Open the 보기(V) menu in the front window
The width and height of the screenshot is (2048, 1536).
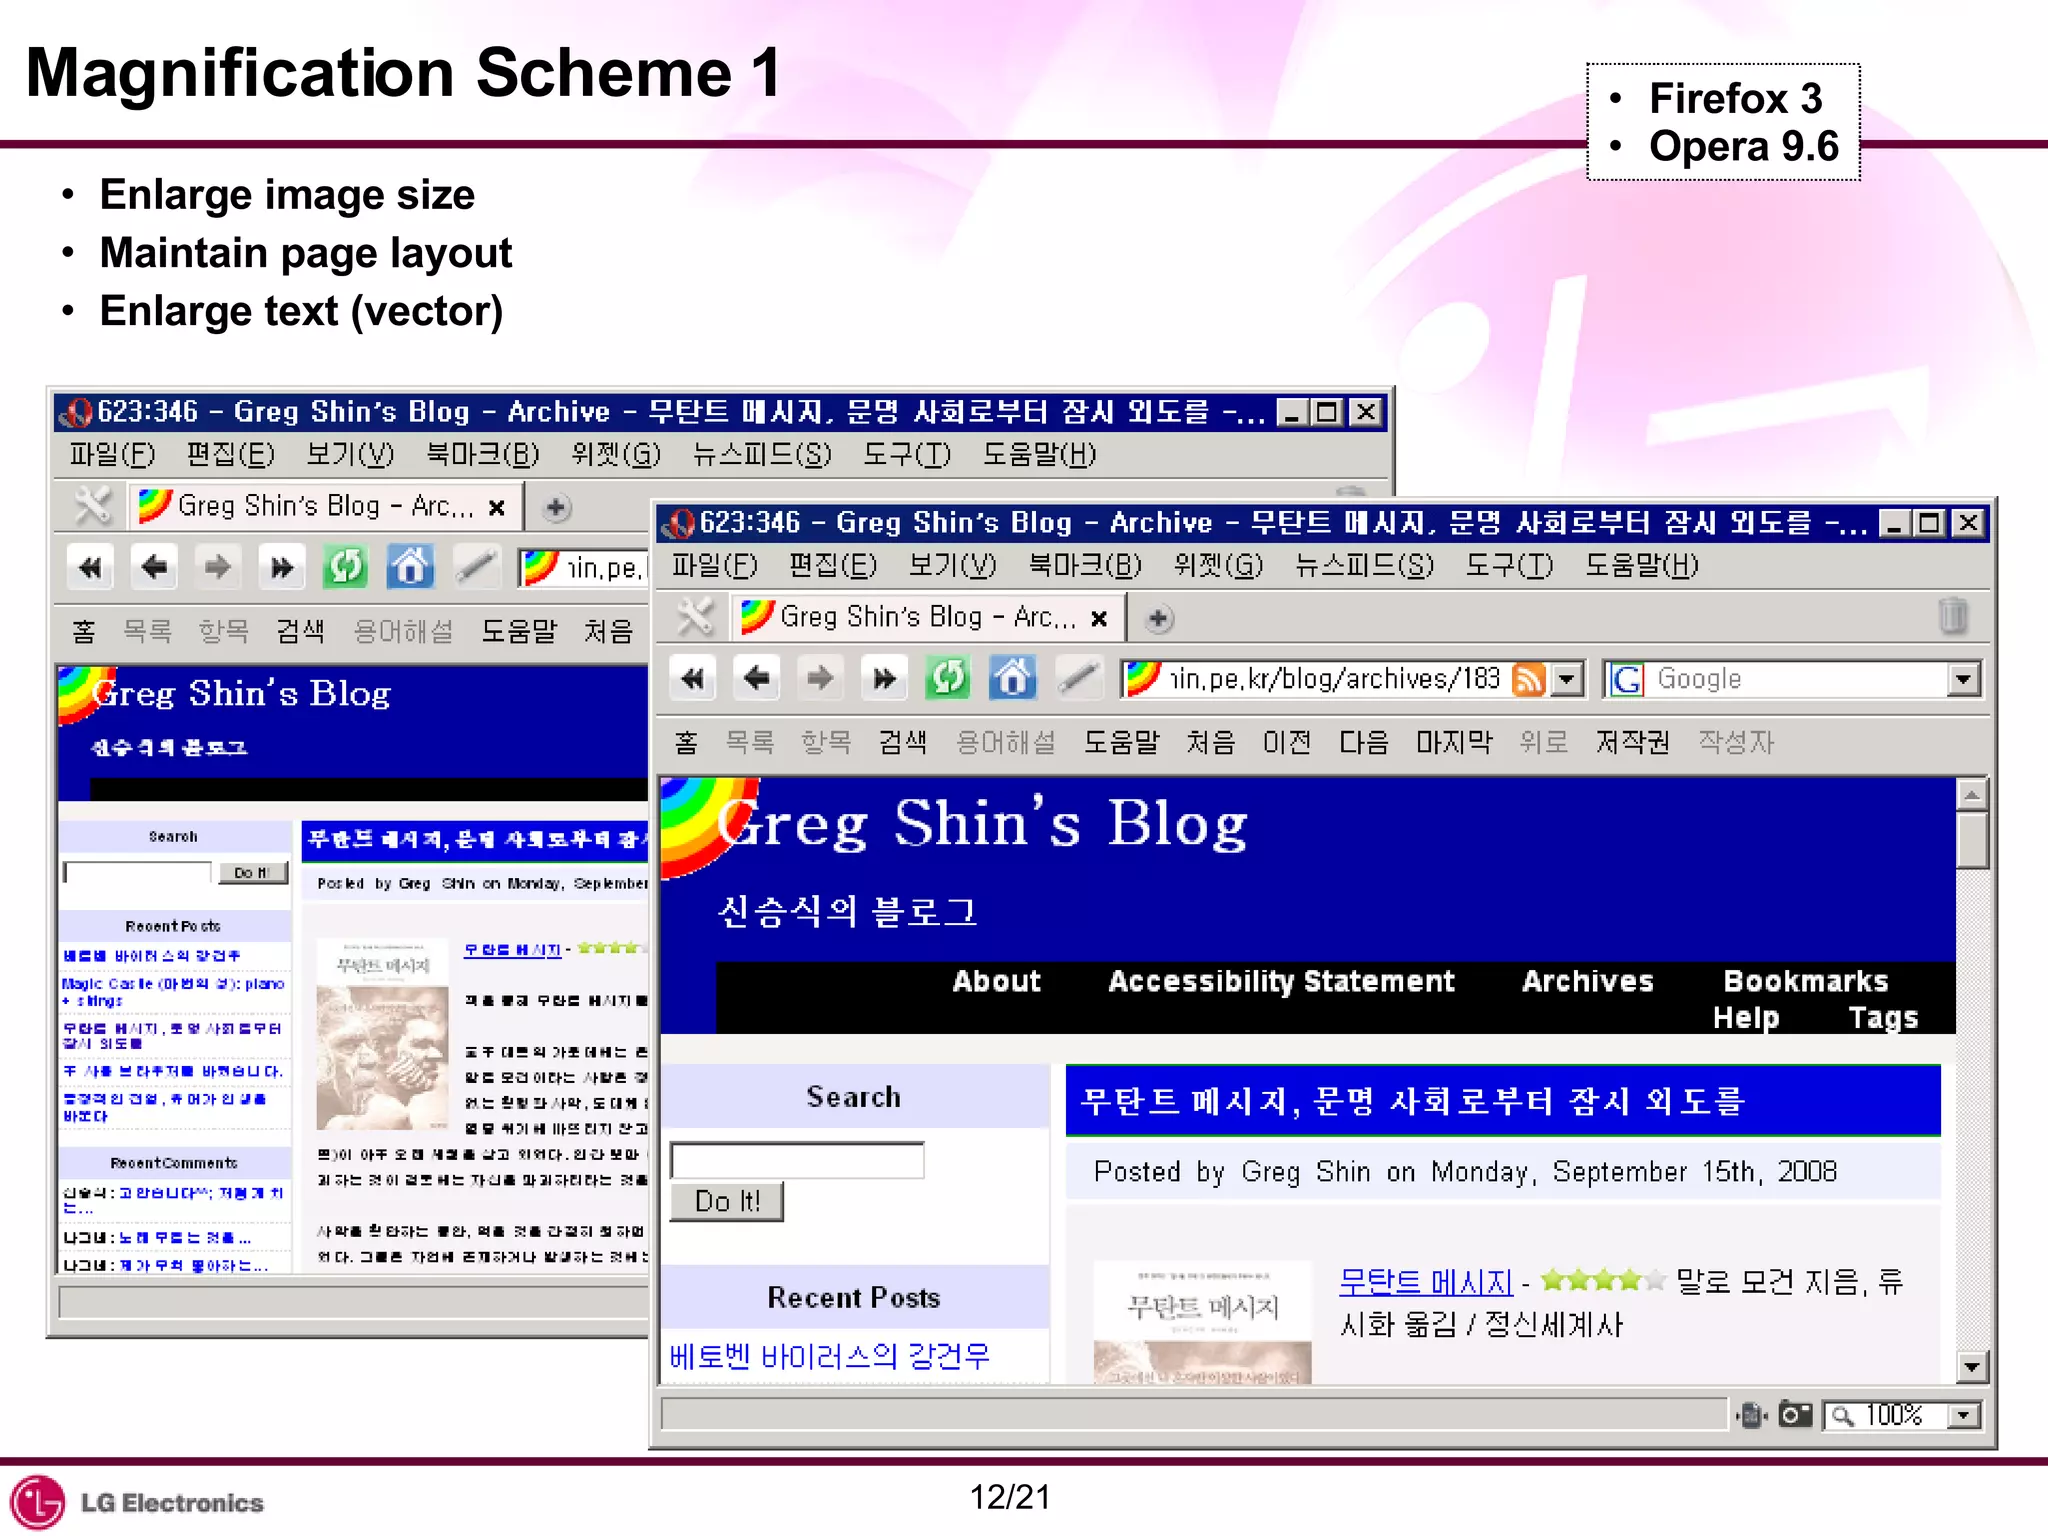click(952, 566)
